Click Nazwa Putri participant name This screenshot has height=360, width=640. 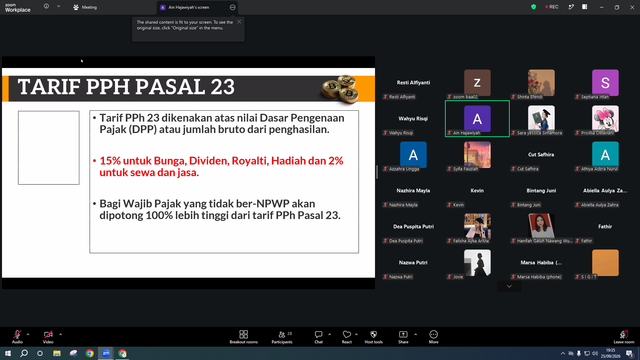coord(413,262)
